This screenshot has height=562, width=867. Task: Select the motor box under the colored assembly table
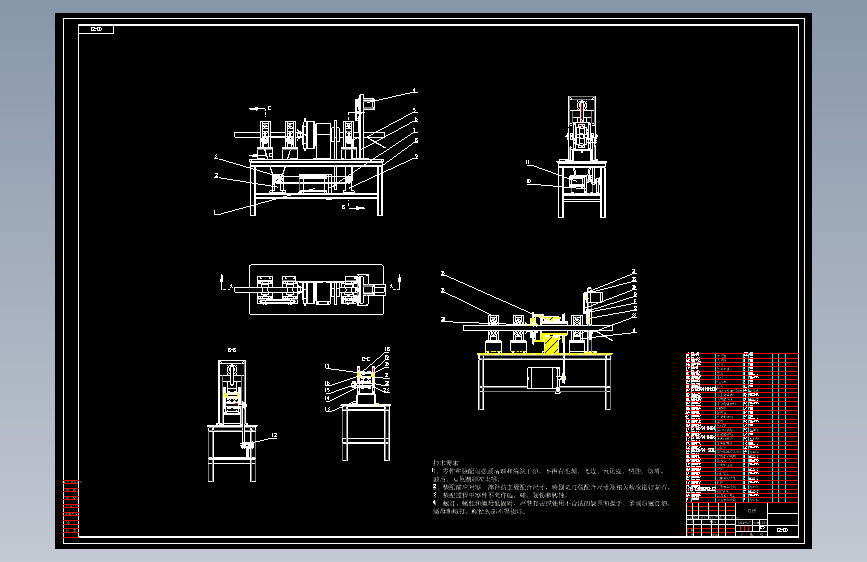[x=544, y=378]
